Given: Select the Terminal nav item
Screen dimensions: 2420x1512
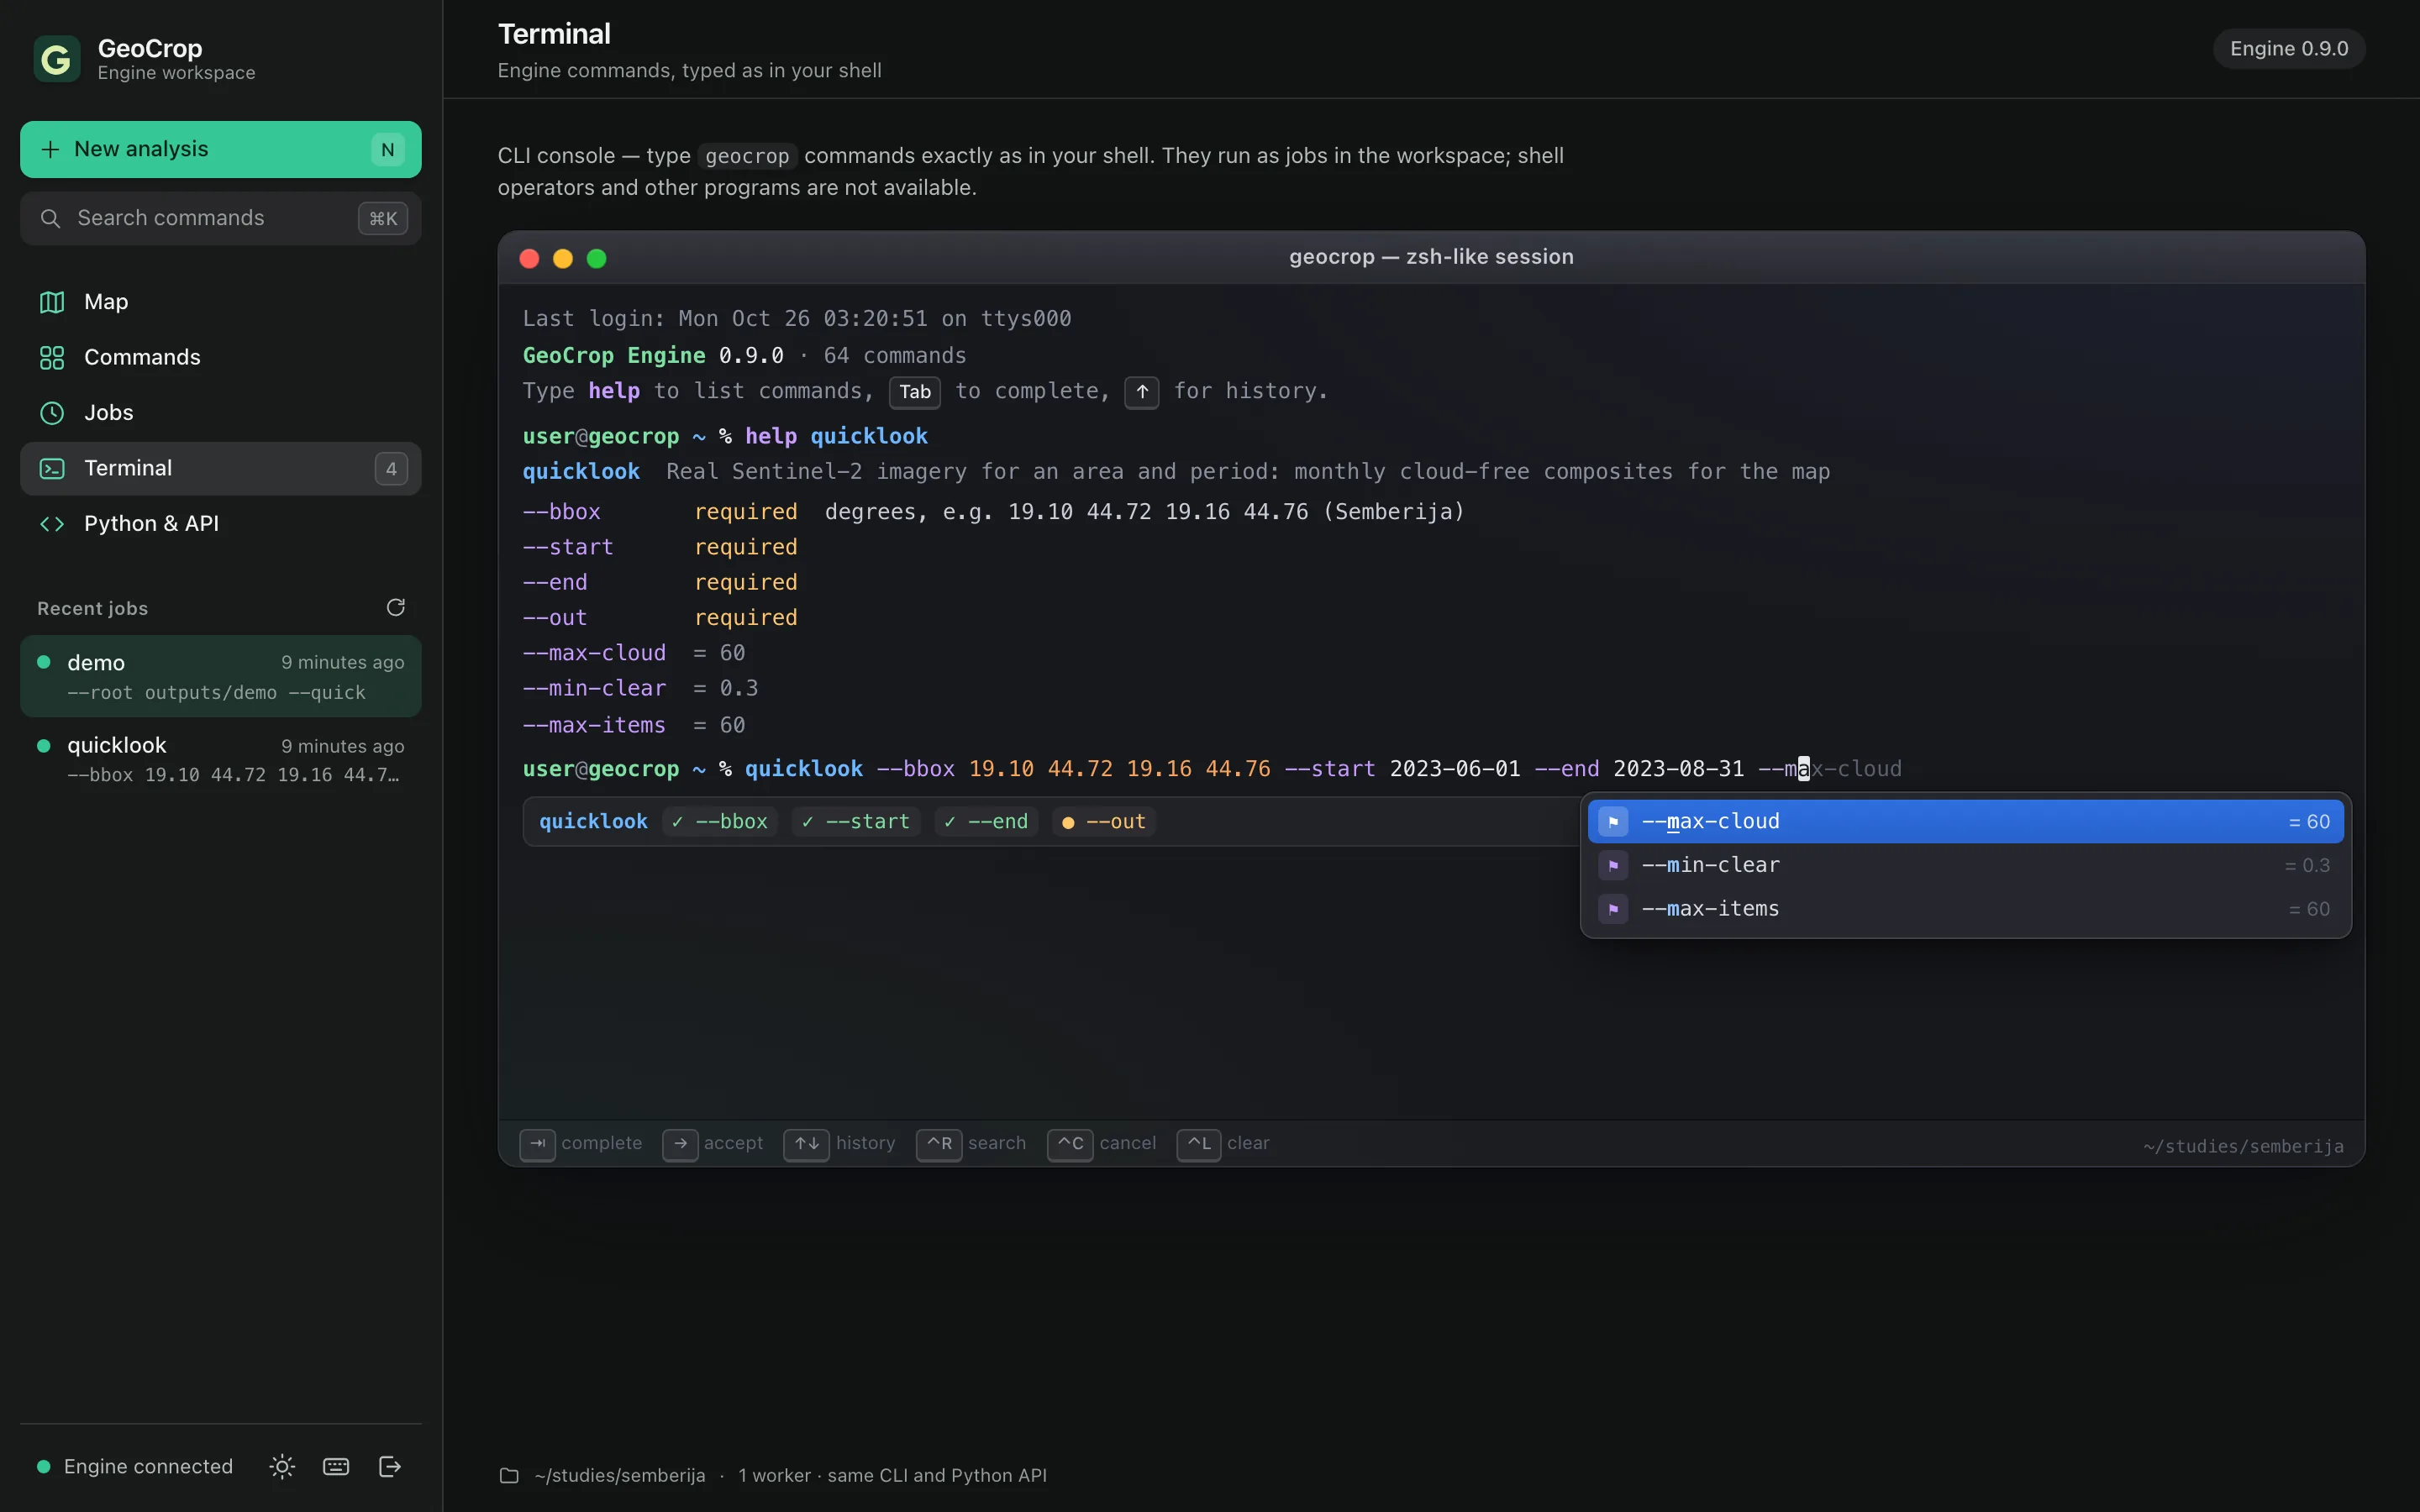Looking at the screenshot, I should 220,468.
